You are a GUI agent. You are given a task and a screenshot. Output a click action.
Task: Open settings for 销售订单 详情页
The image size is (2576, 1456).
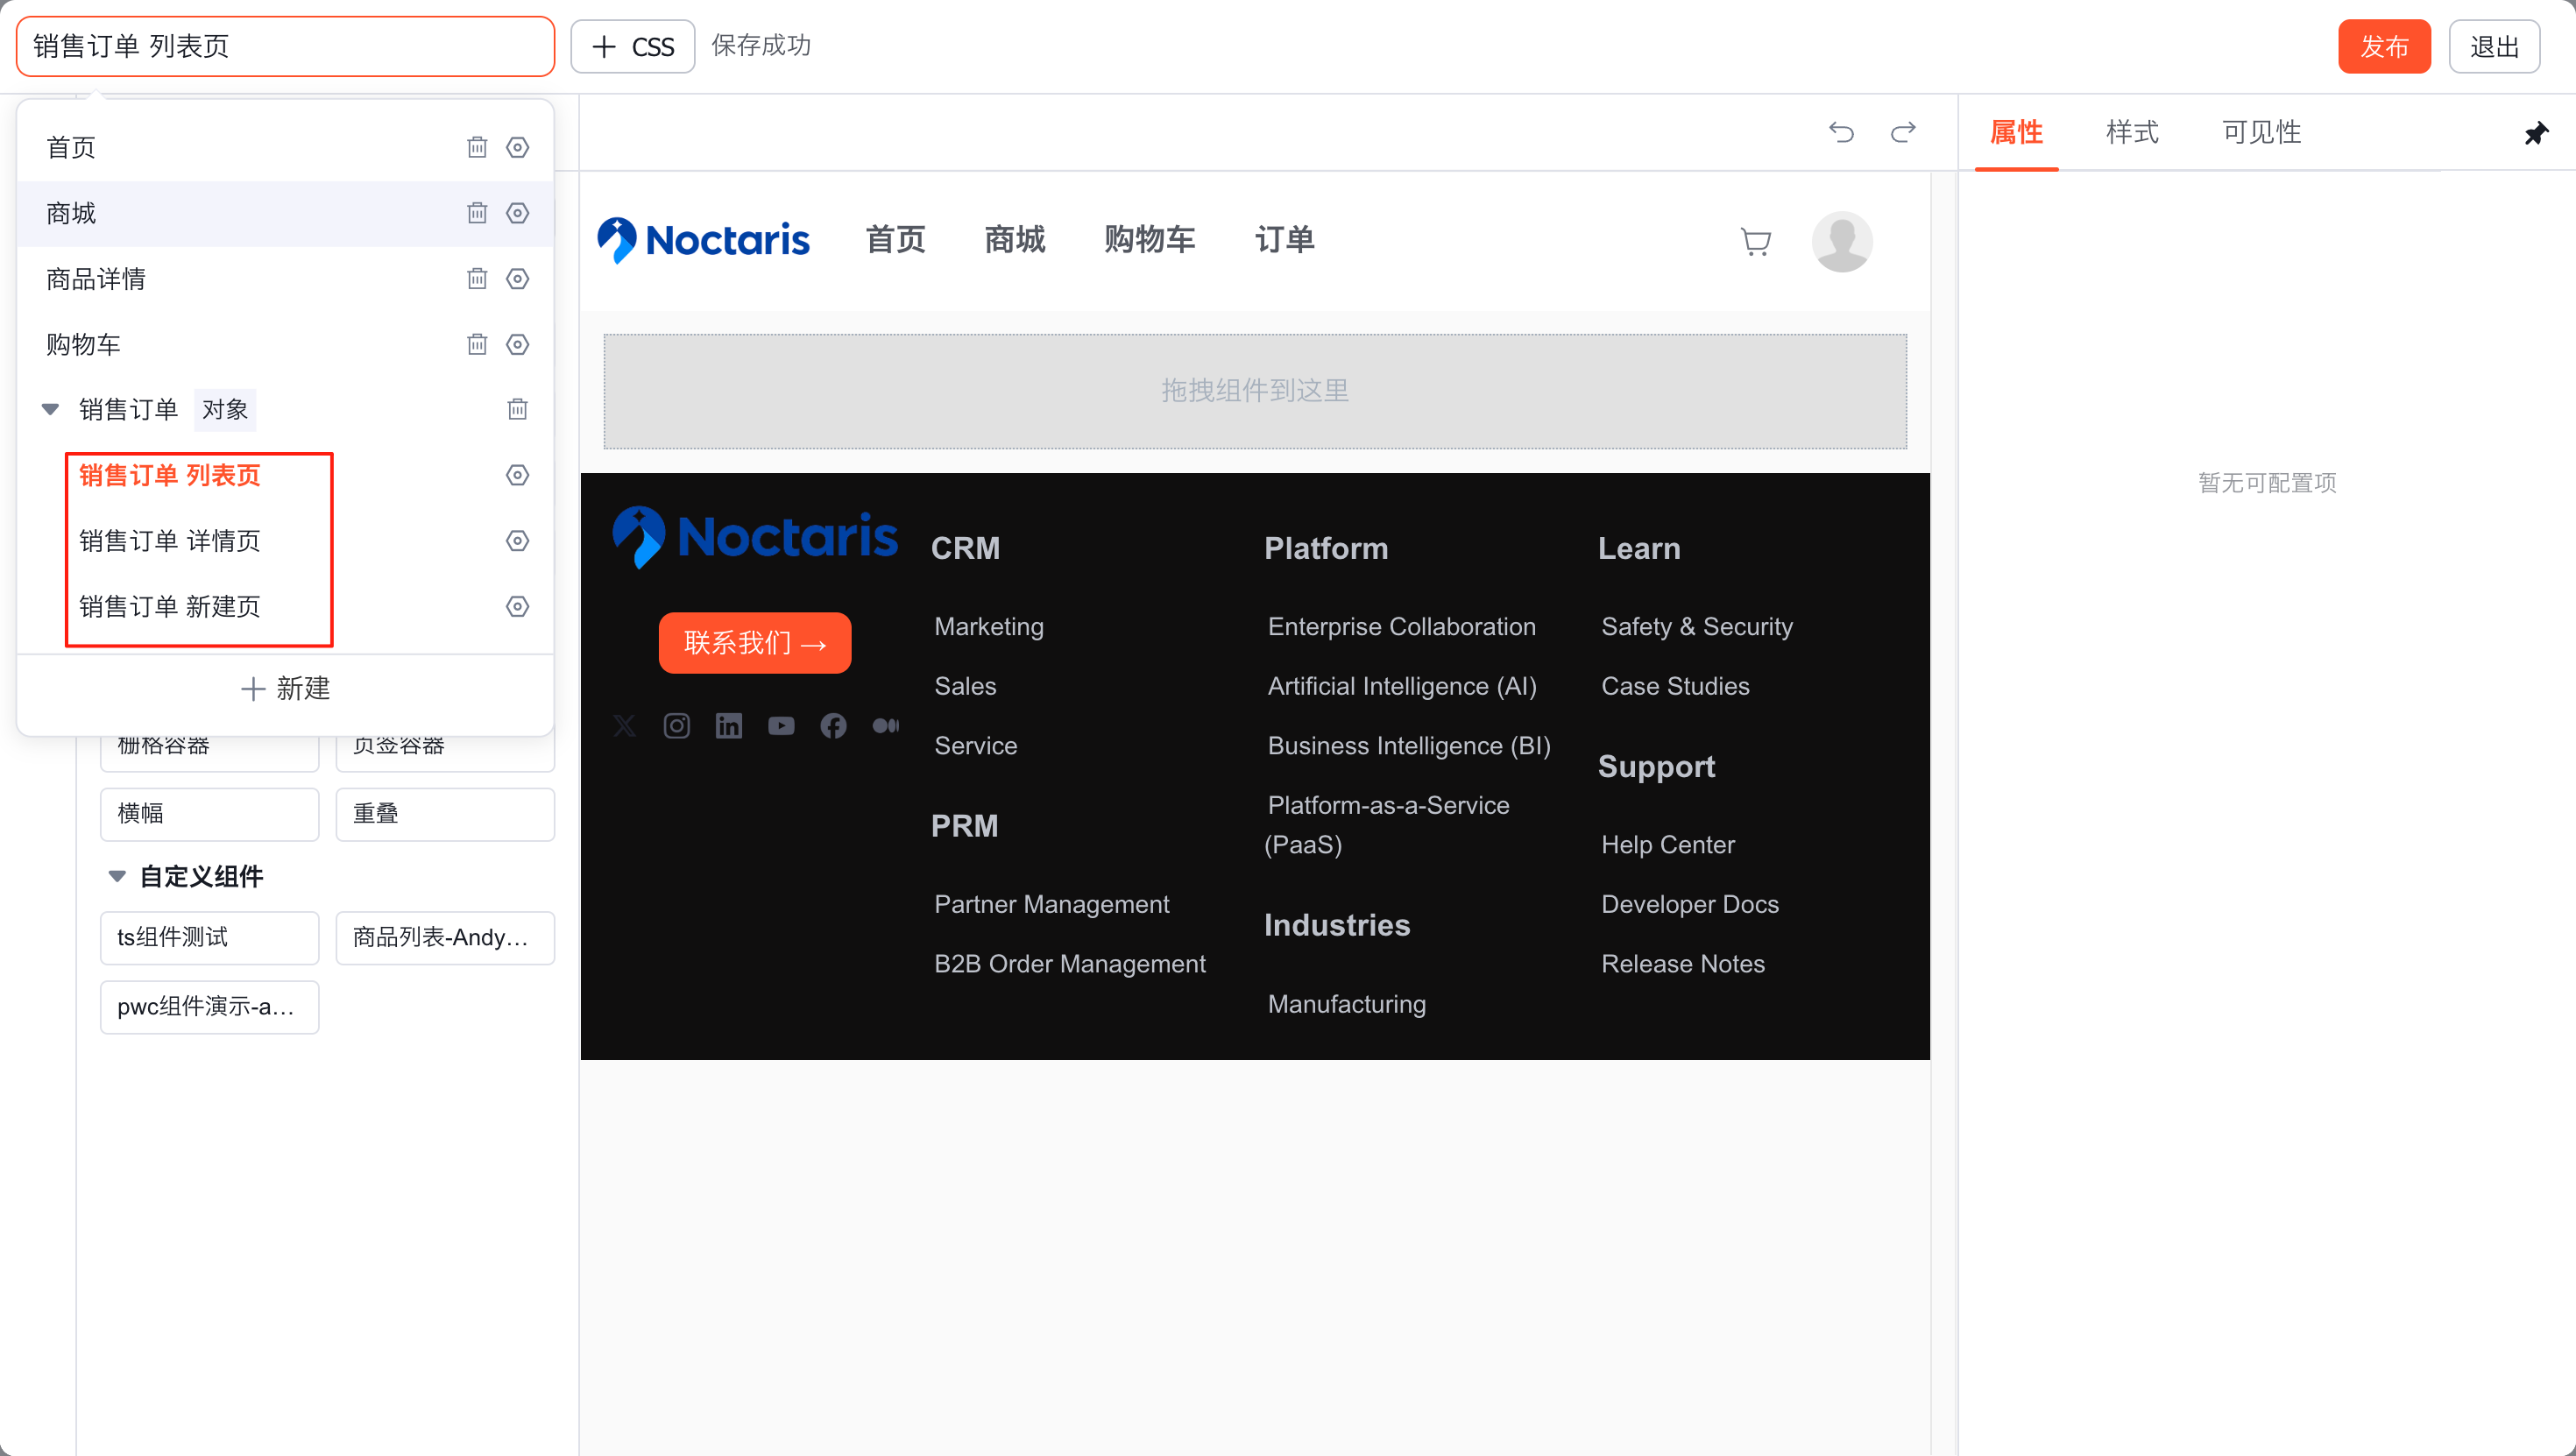[x=517, y=541]
